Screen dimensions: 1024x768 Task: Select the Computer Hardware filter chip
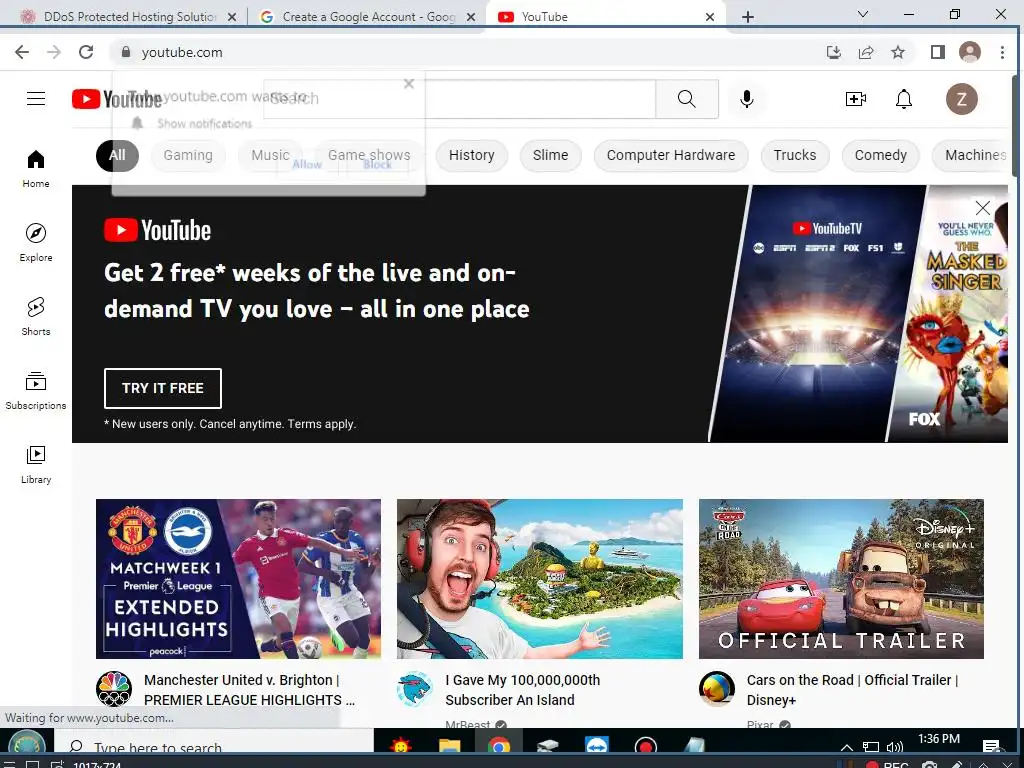[671, 155]
